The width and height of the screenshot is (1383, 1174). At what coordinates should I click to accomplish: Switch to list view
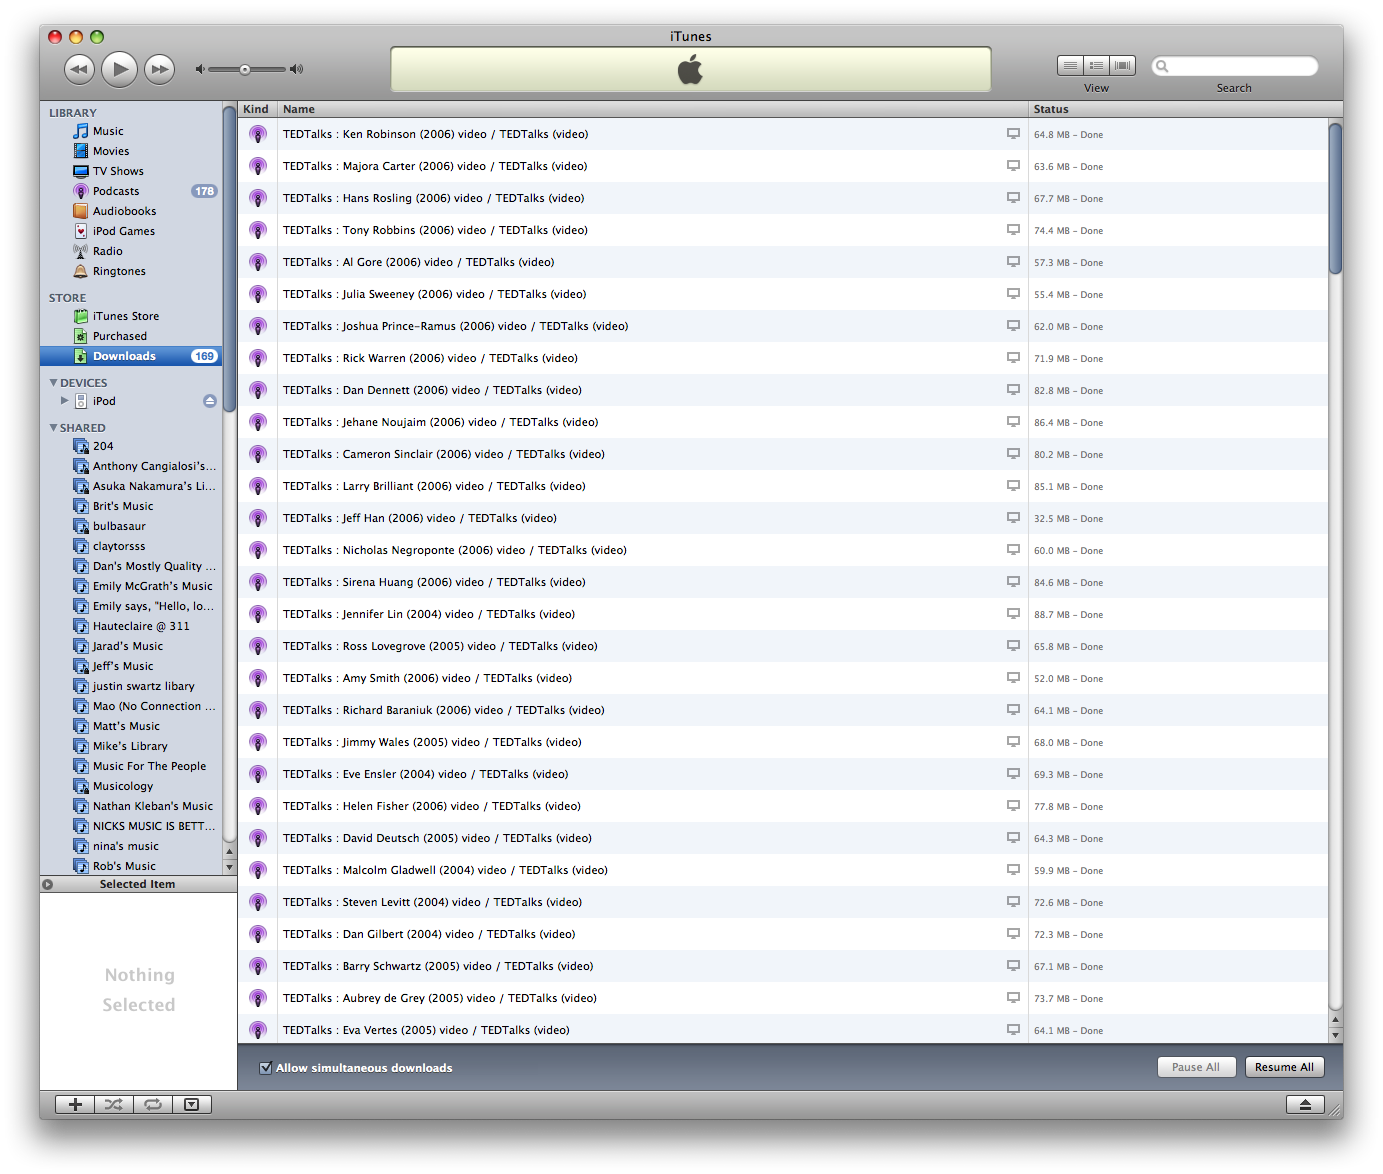pyautogui.click(x=1070, y=66)
